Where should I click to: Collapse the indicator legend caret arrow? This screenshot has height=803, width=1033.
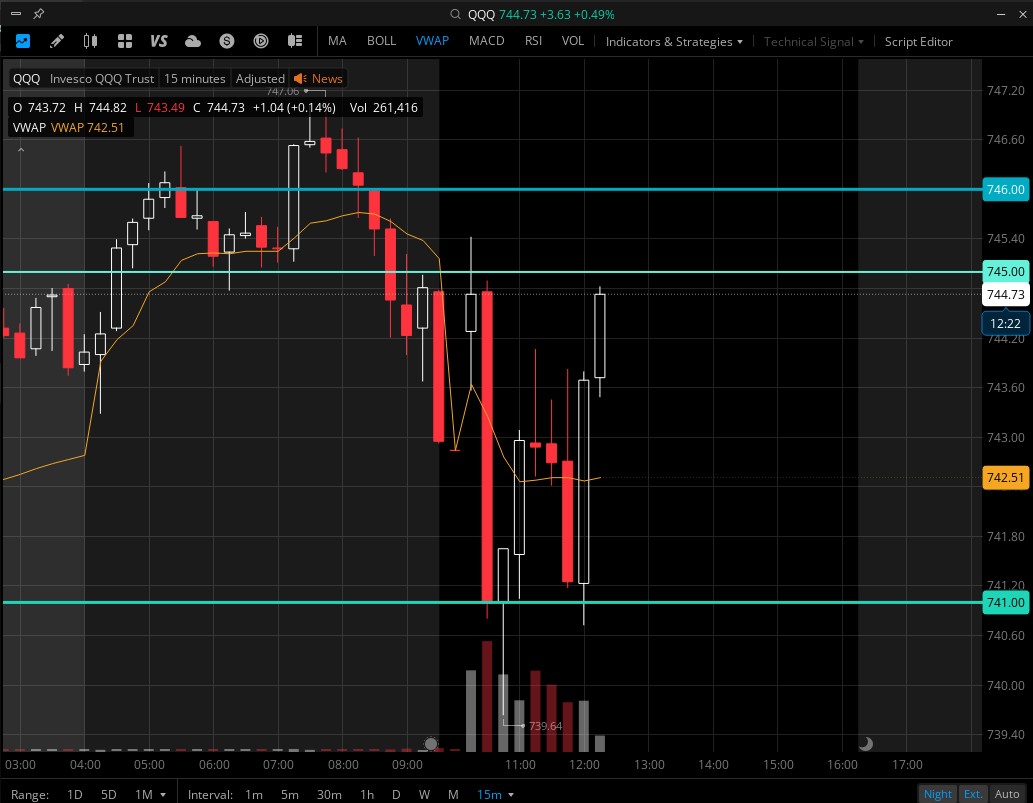tap(20, 150)
